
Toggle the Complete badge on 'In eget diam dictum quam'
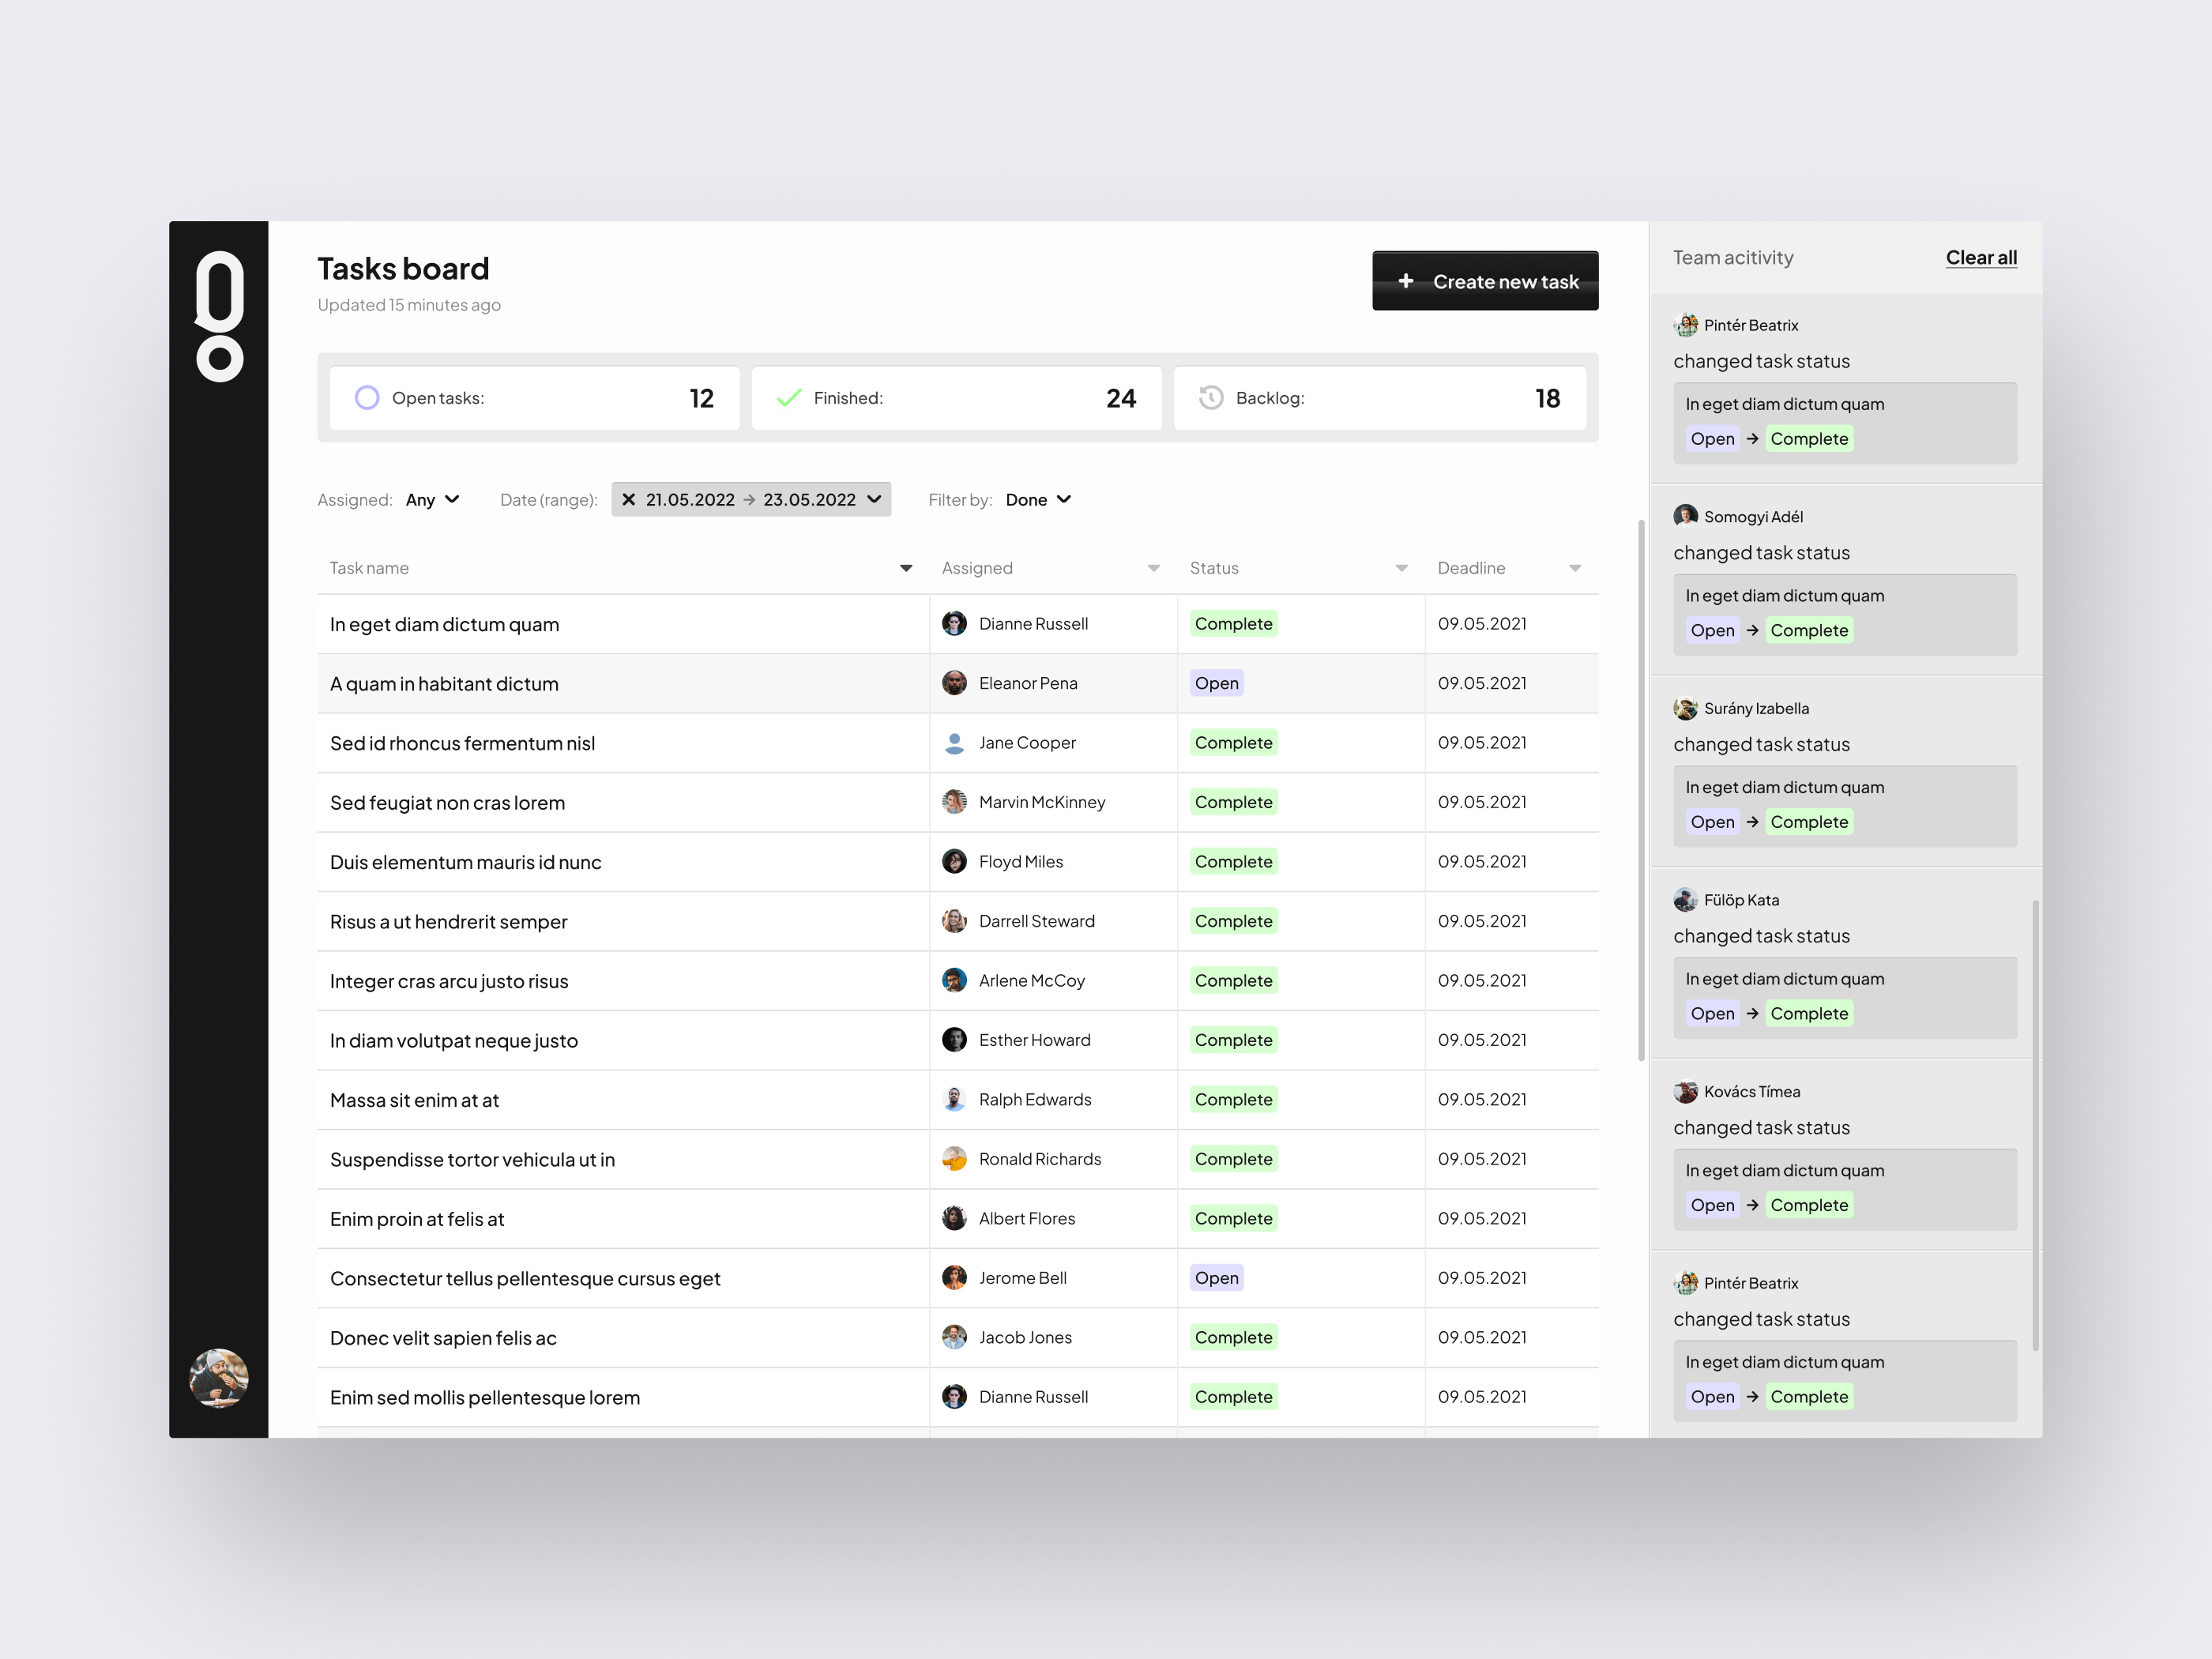click(x=1233, y=623)
